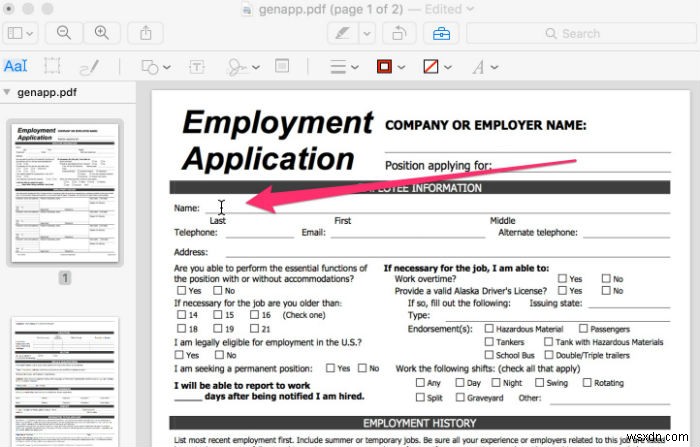Open the highlight color dropdown arrow

(x=367, y=33)
